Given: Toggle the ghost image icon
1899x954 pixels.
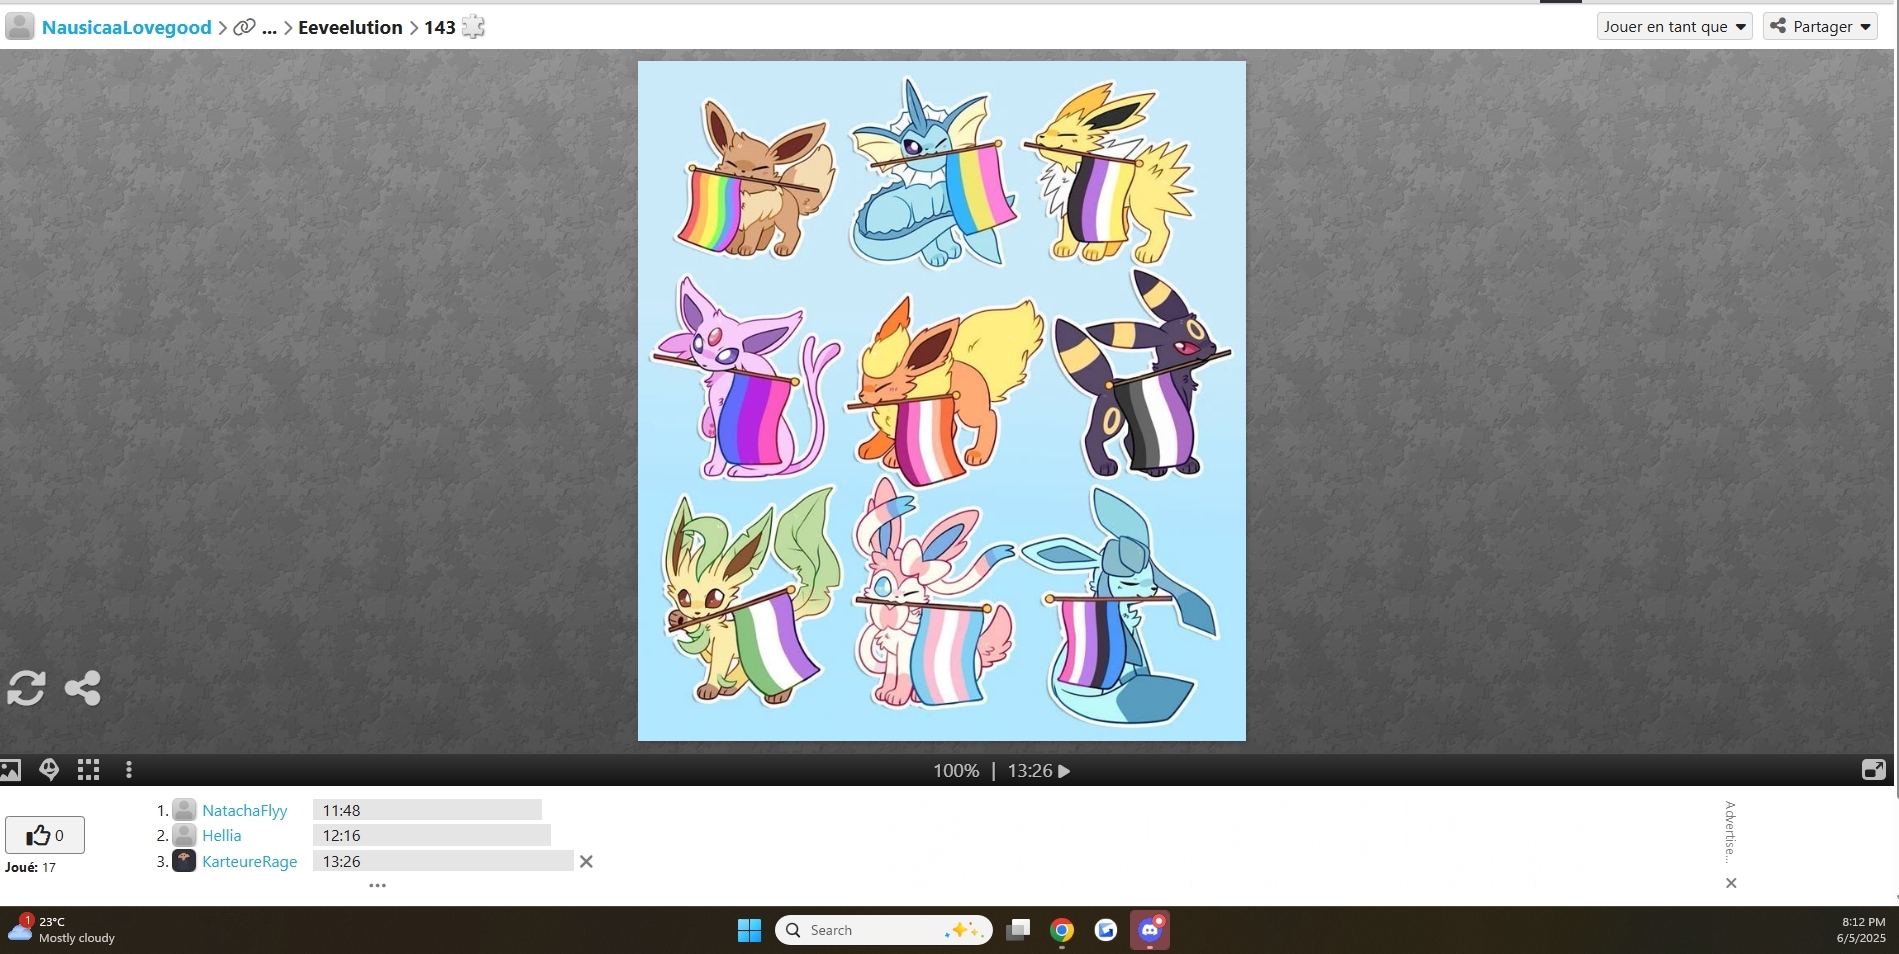Looking at the screenshot, I should tap(49, 769).
